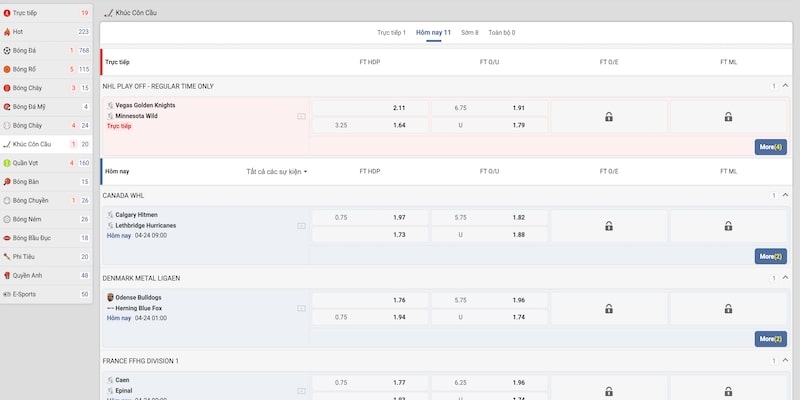Pick the 1.76 handicap odds for Odense Bulldogs
800x400 pixels.
(x=399, y=300)
